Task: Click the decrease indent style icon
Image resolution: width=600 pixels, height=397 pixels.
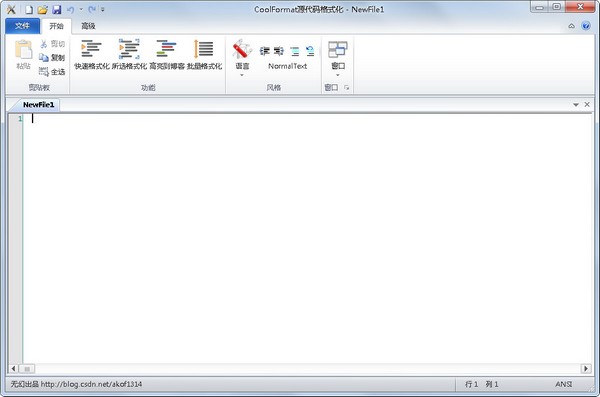Action: pos(265,51)
